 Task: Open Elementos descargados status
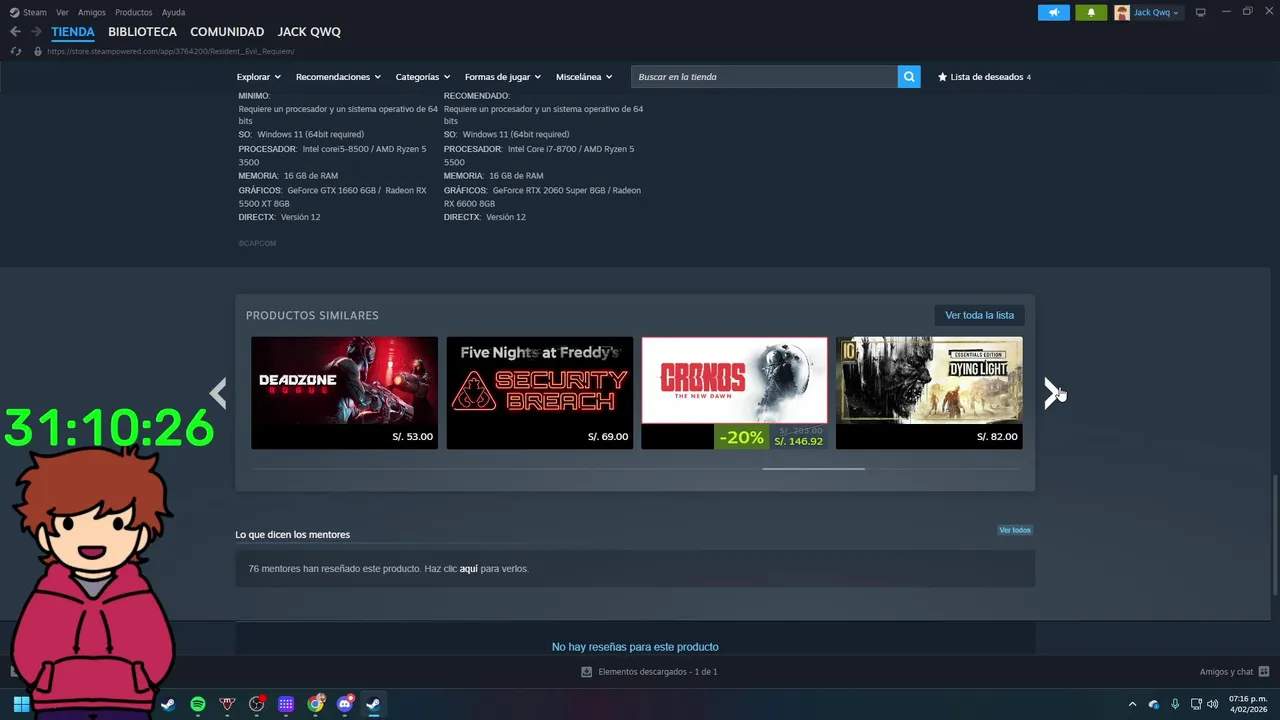click(649, 672)
